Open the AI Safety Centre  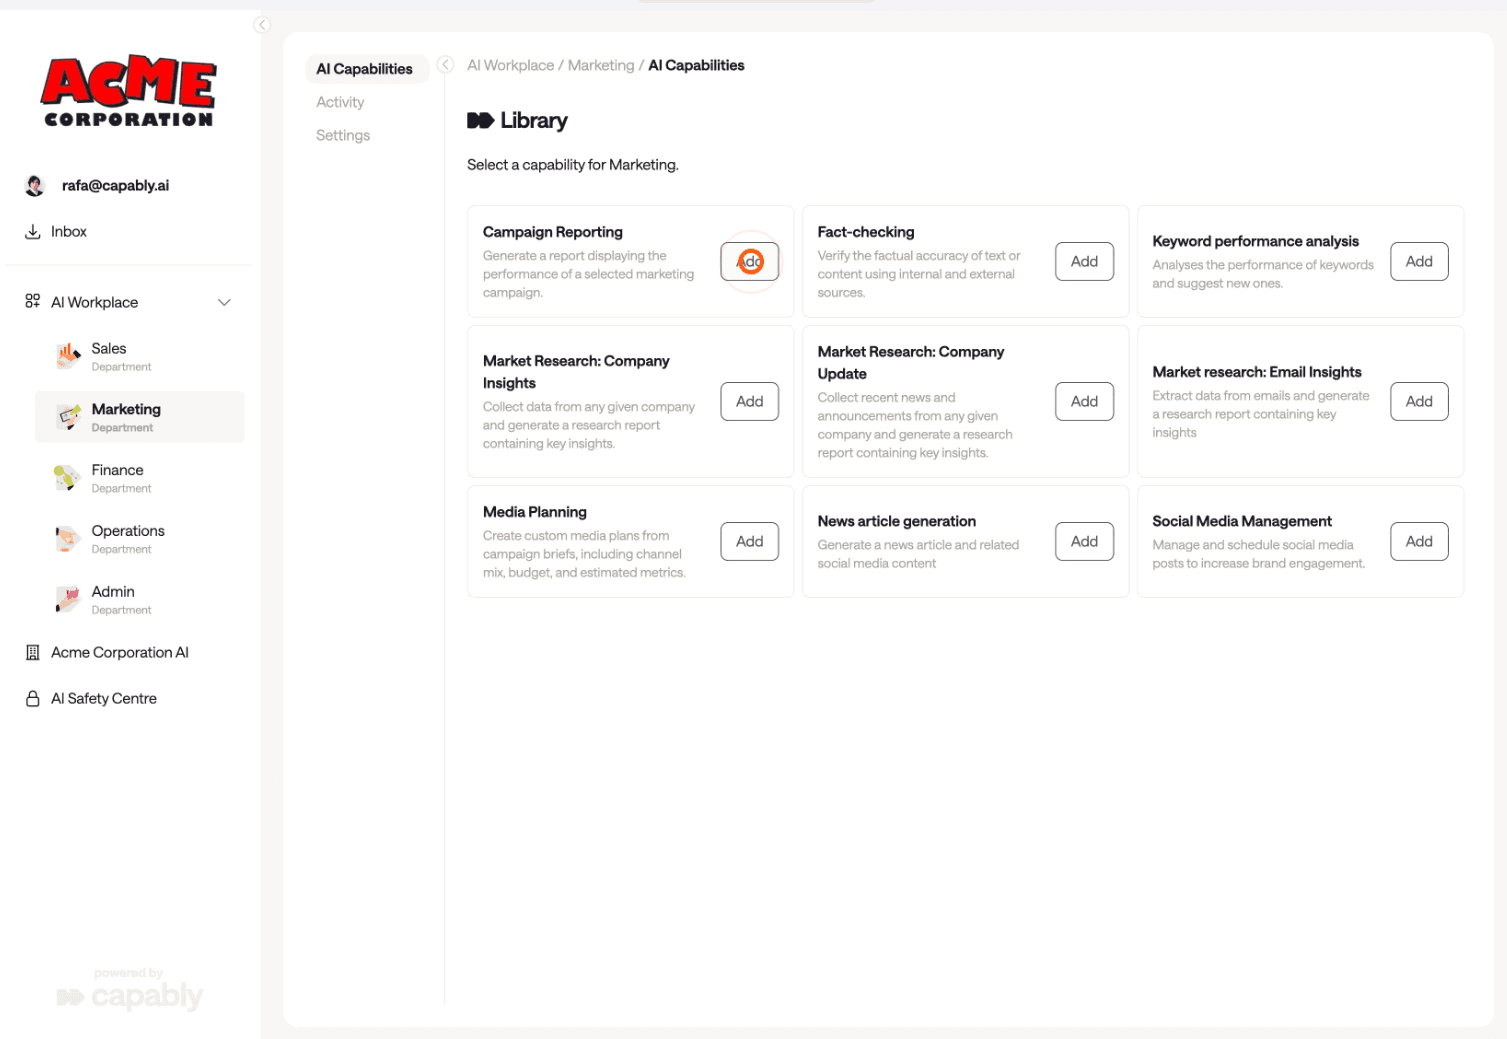pyautogui.click(x=103, y=698)
